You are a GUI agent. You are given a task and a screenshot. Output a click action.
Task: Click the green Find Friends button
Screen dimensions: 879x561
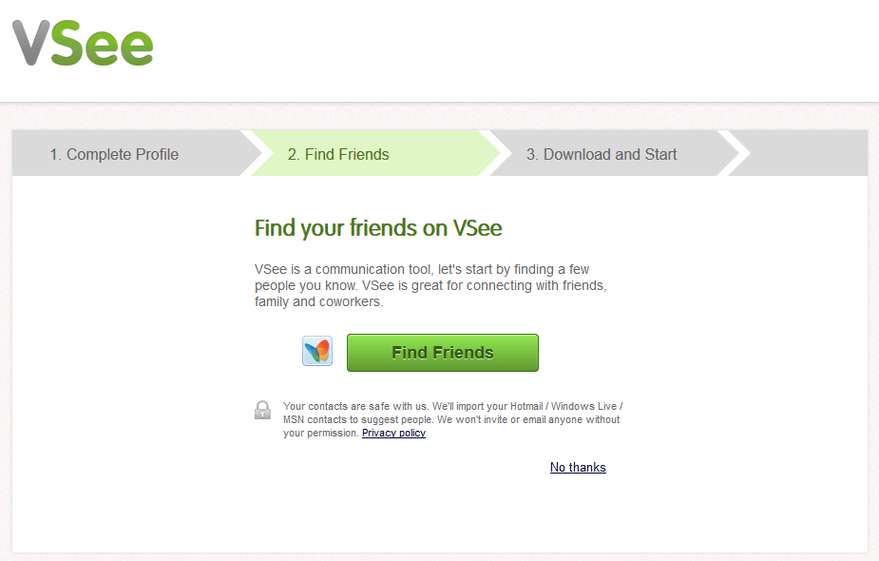click(442, 353)
